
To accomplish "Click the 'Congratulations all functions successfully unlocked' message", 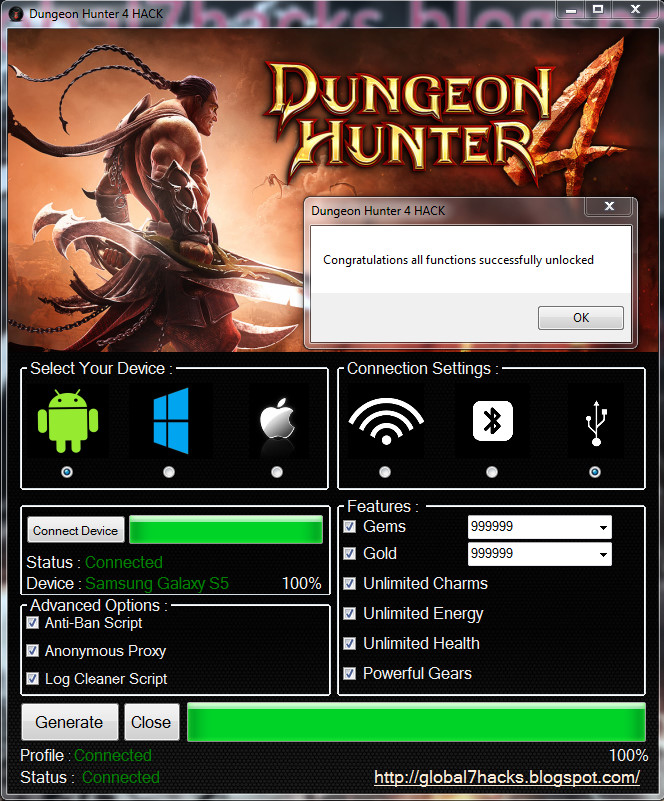I will click(458, 260).
